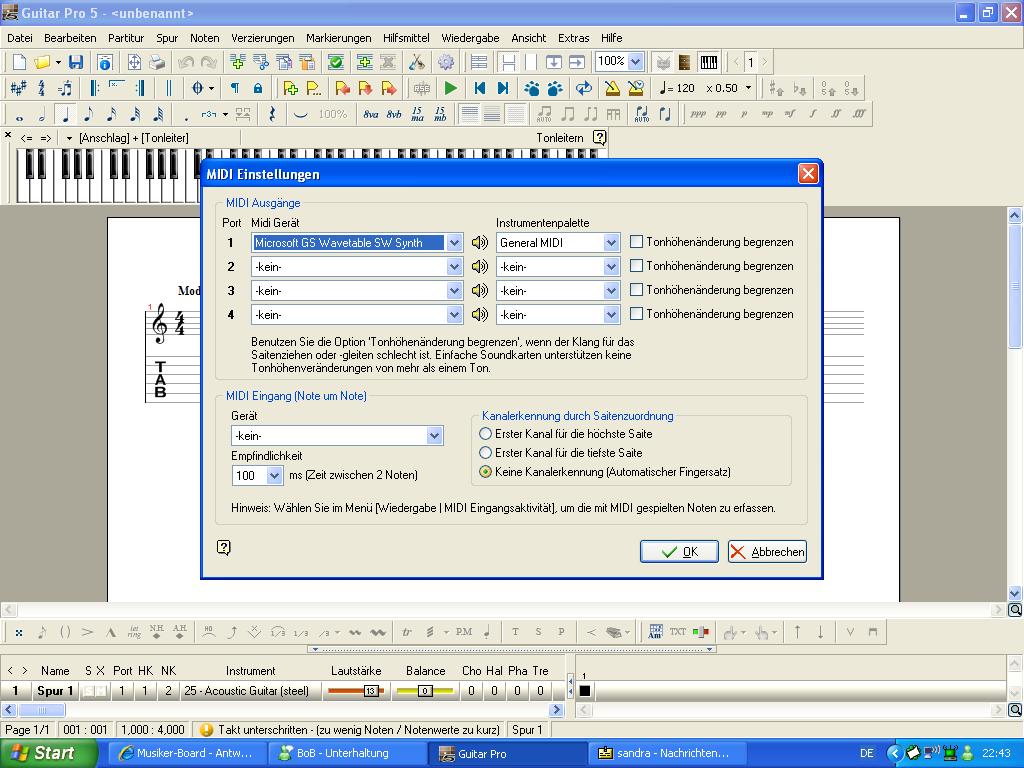
Task: Open the port 1 Midi Gerät dropdown
Action: click(x=454, y=243)
